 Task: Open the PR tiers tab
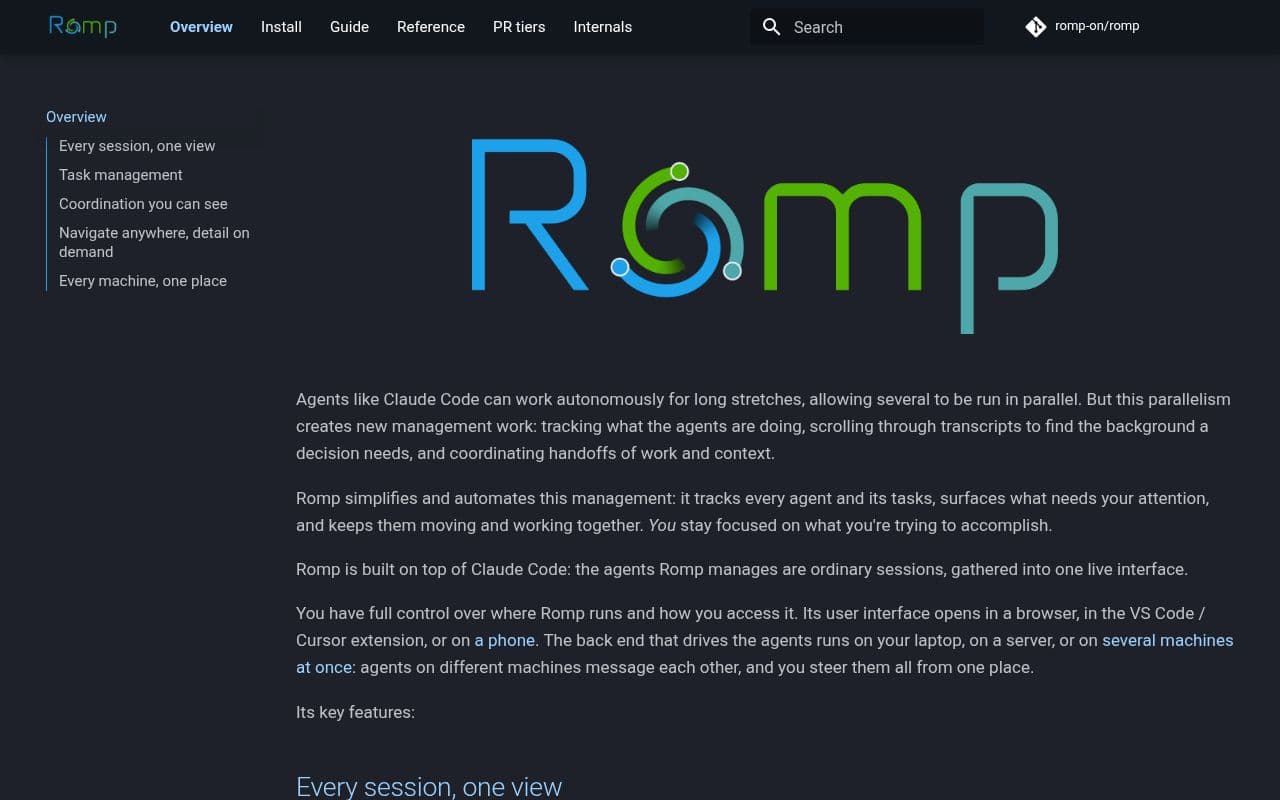click(519, 27)
